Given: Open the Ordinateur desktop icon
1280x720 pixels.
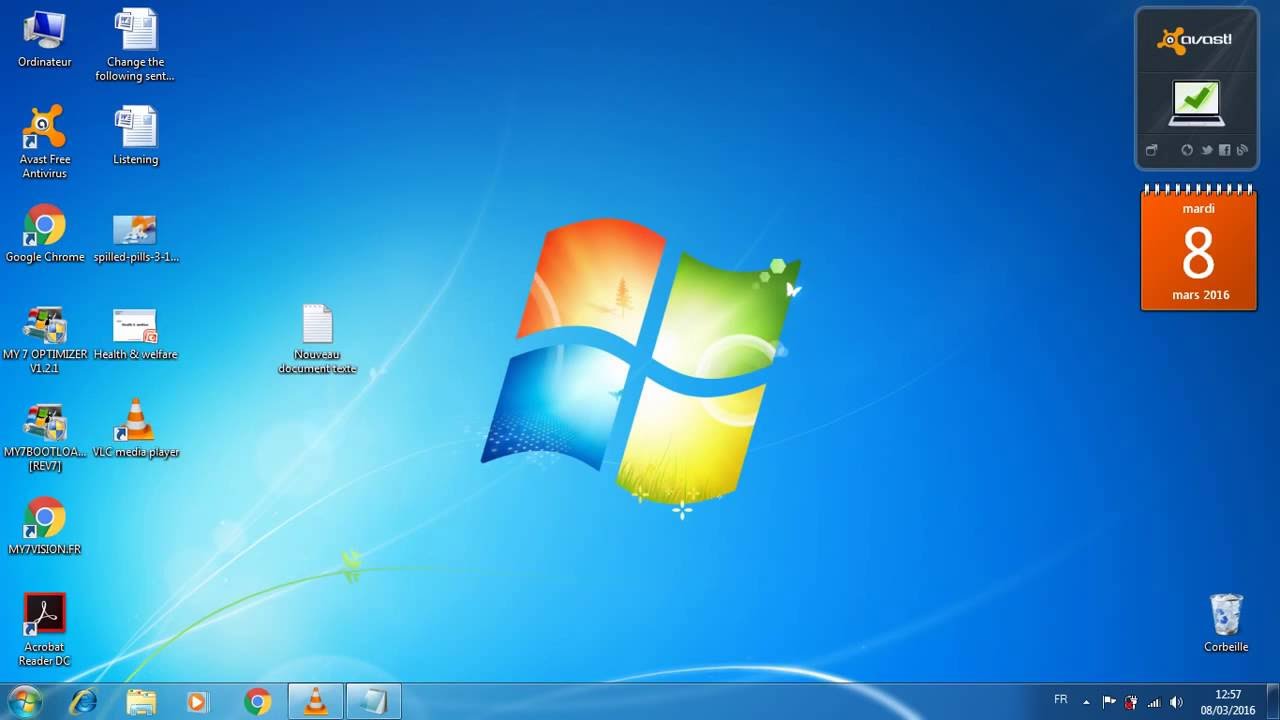Looking at the screenshot, I should (x=44, y=39).
